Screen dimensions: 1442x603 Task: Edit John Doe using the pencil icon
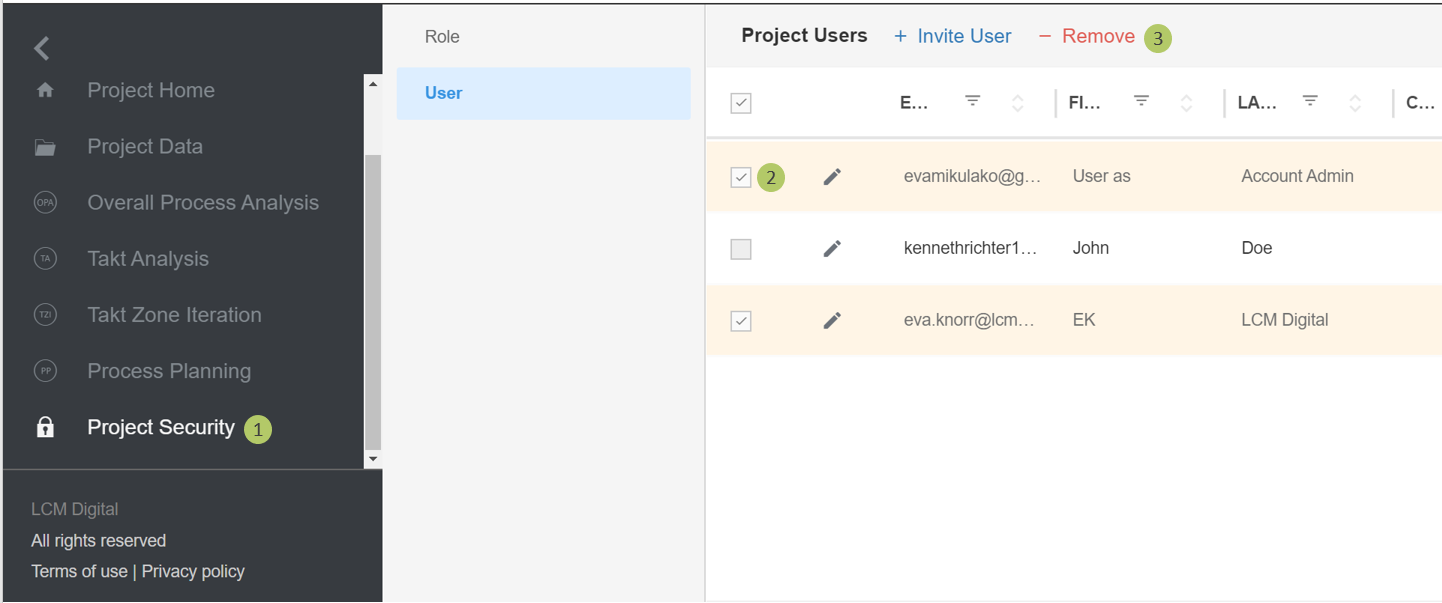(832, 249)
